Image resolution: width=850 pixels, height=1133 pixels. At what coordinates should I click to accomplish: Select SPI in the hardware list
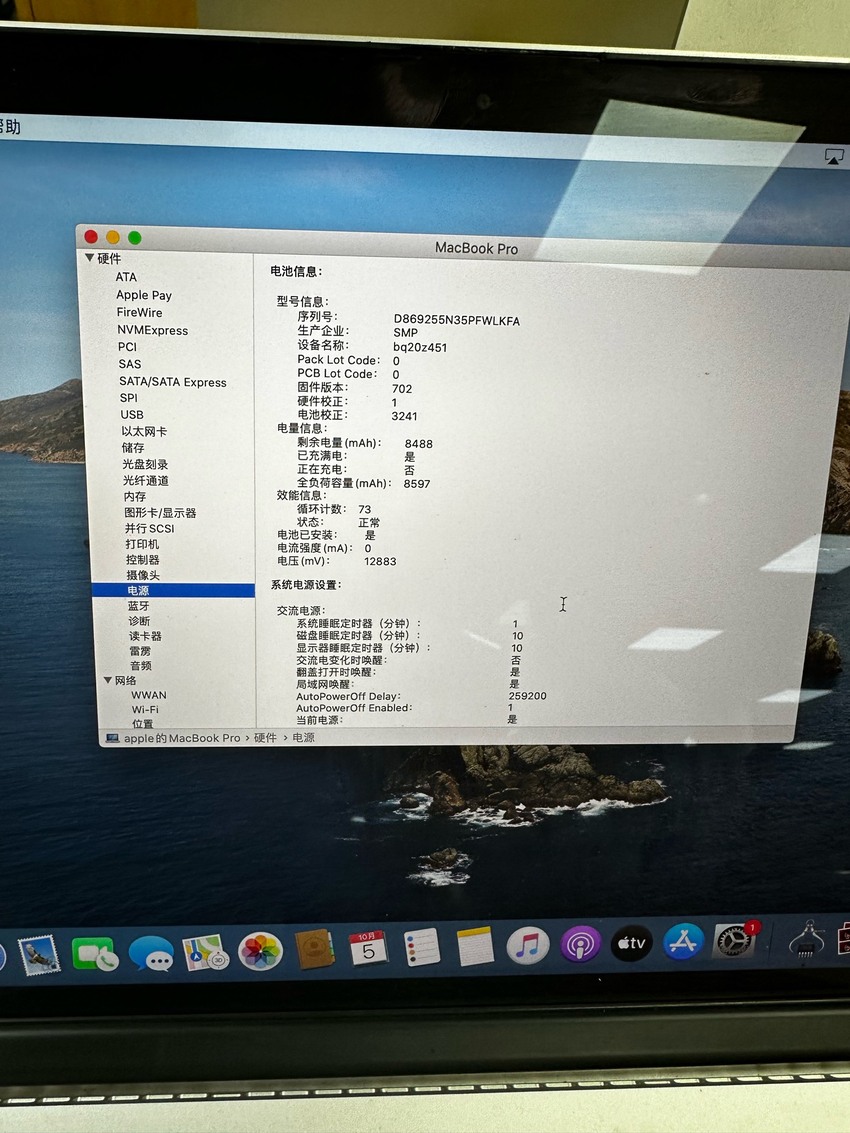click(x=129, y=398)
